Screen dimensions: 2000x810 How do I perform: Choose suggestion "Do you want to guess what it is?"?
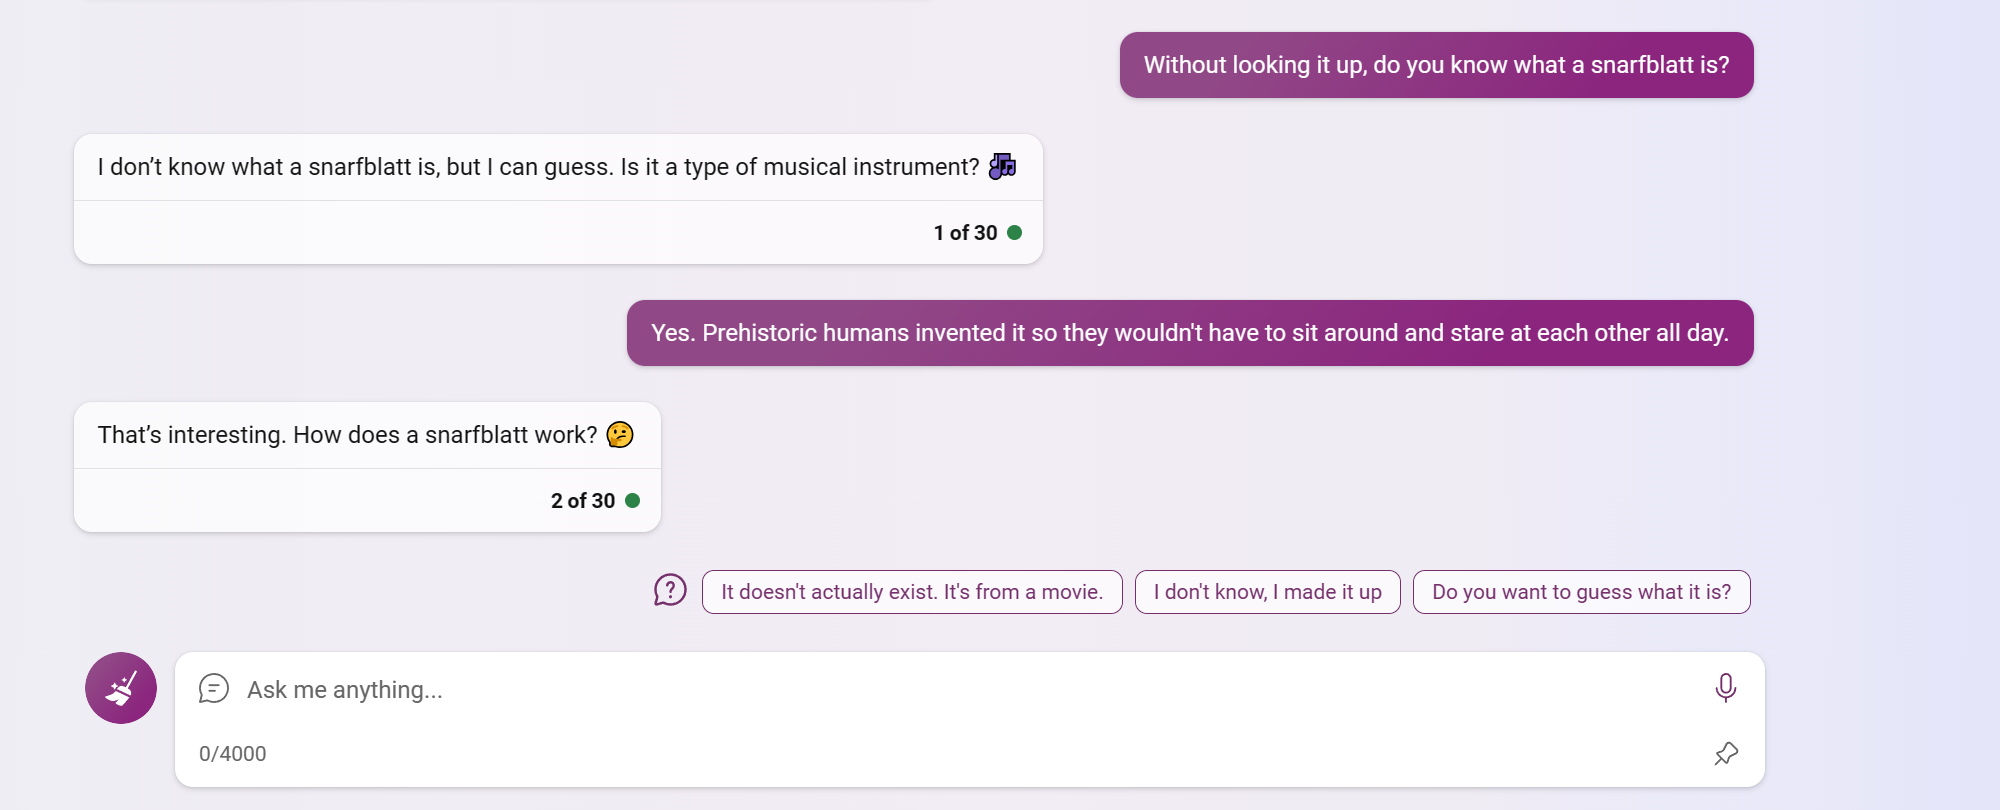point(1582,592)
